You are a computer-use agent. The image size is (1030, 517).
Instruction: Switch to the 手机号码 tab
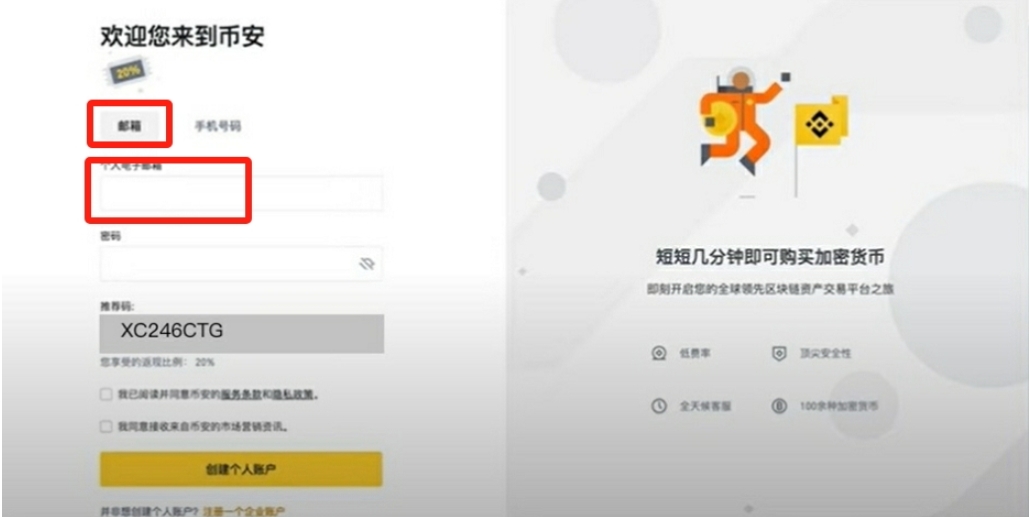(x=217, y=126)
